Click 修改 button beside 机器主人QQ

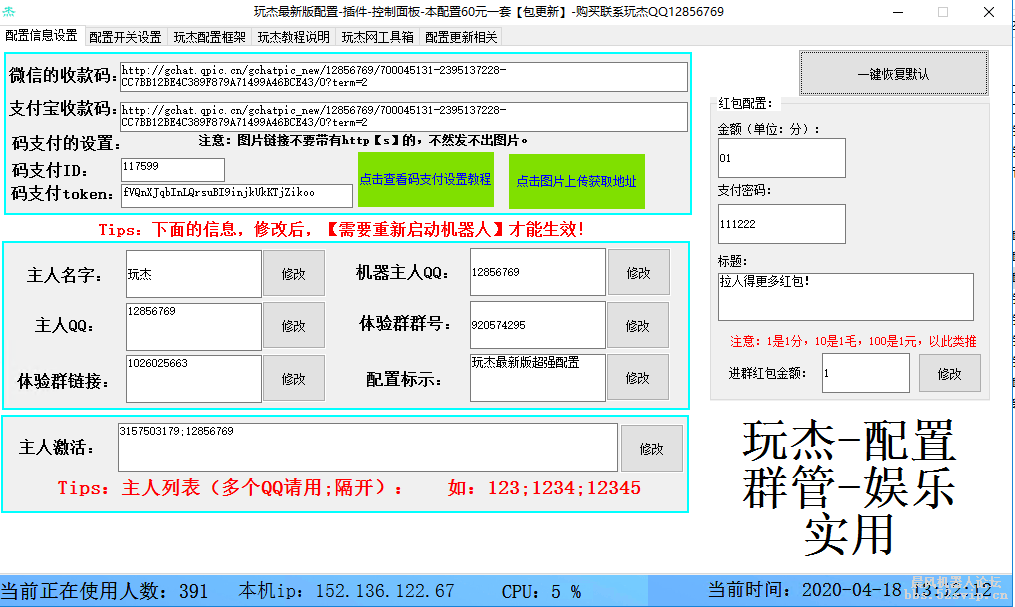(638, 272)
